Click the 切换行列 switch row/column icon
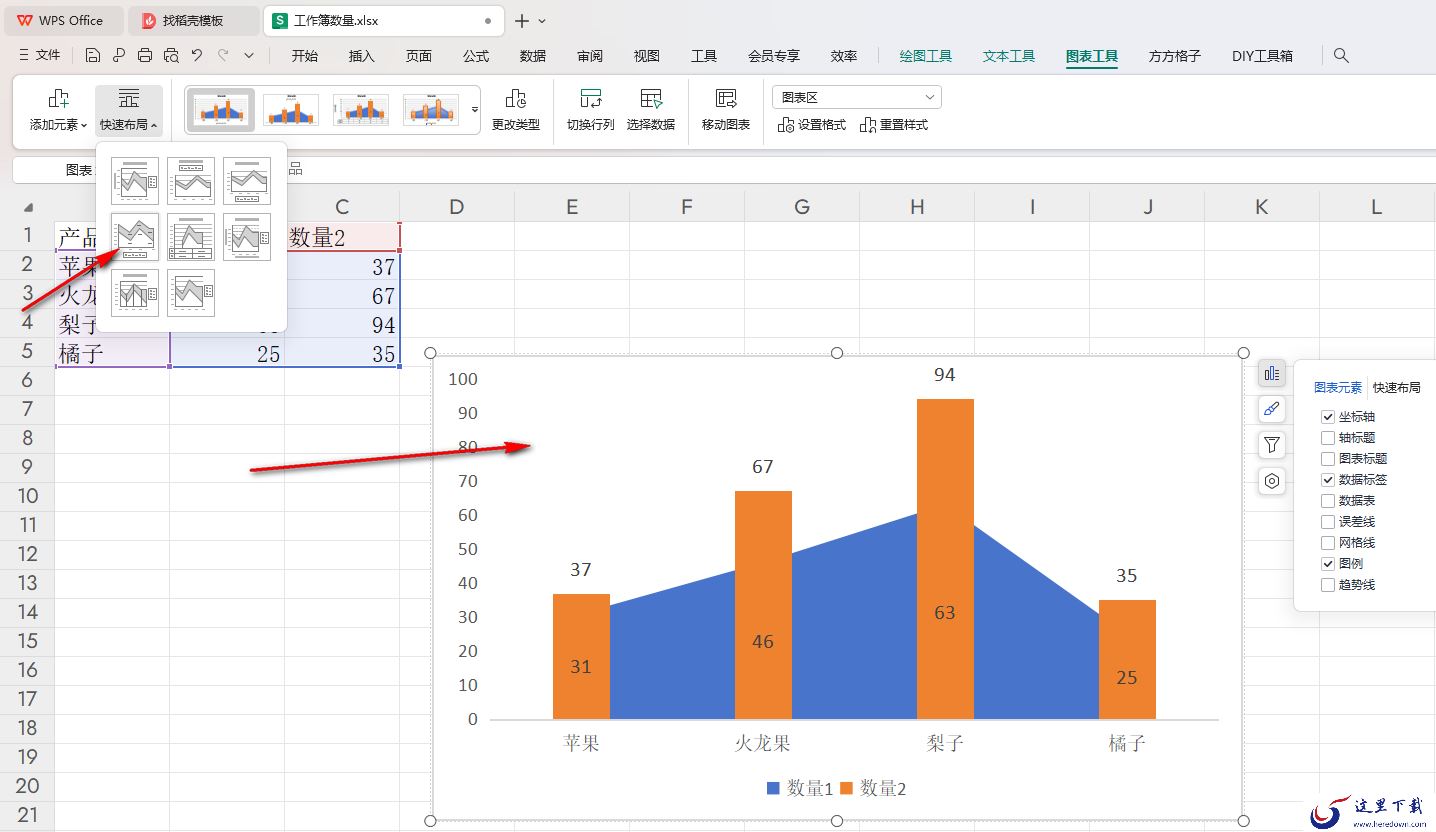Viewport: 1436px width, 832px height. coord(591,98)
